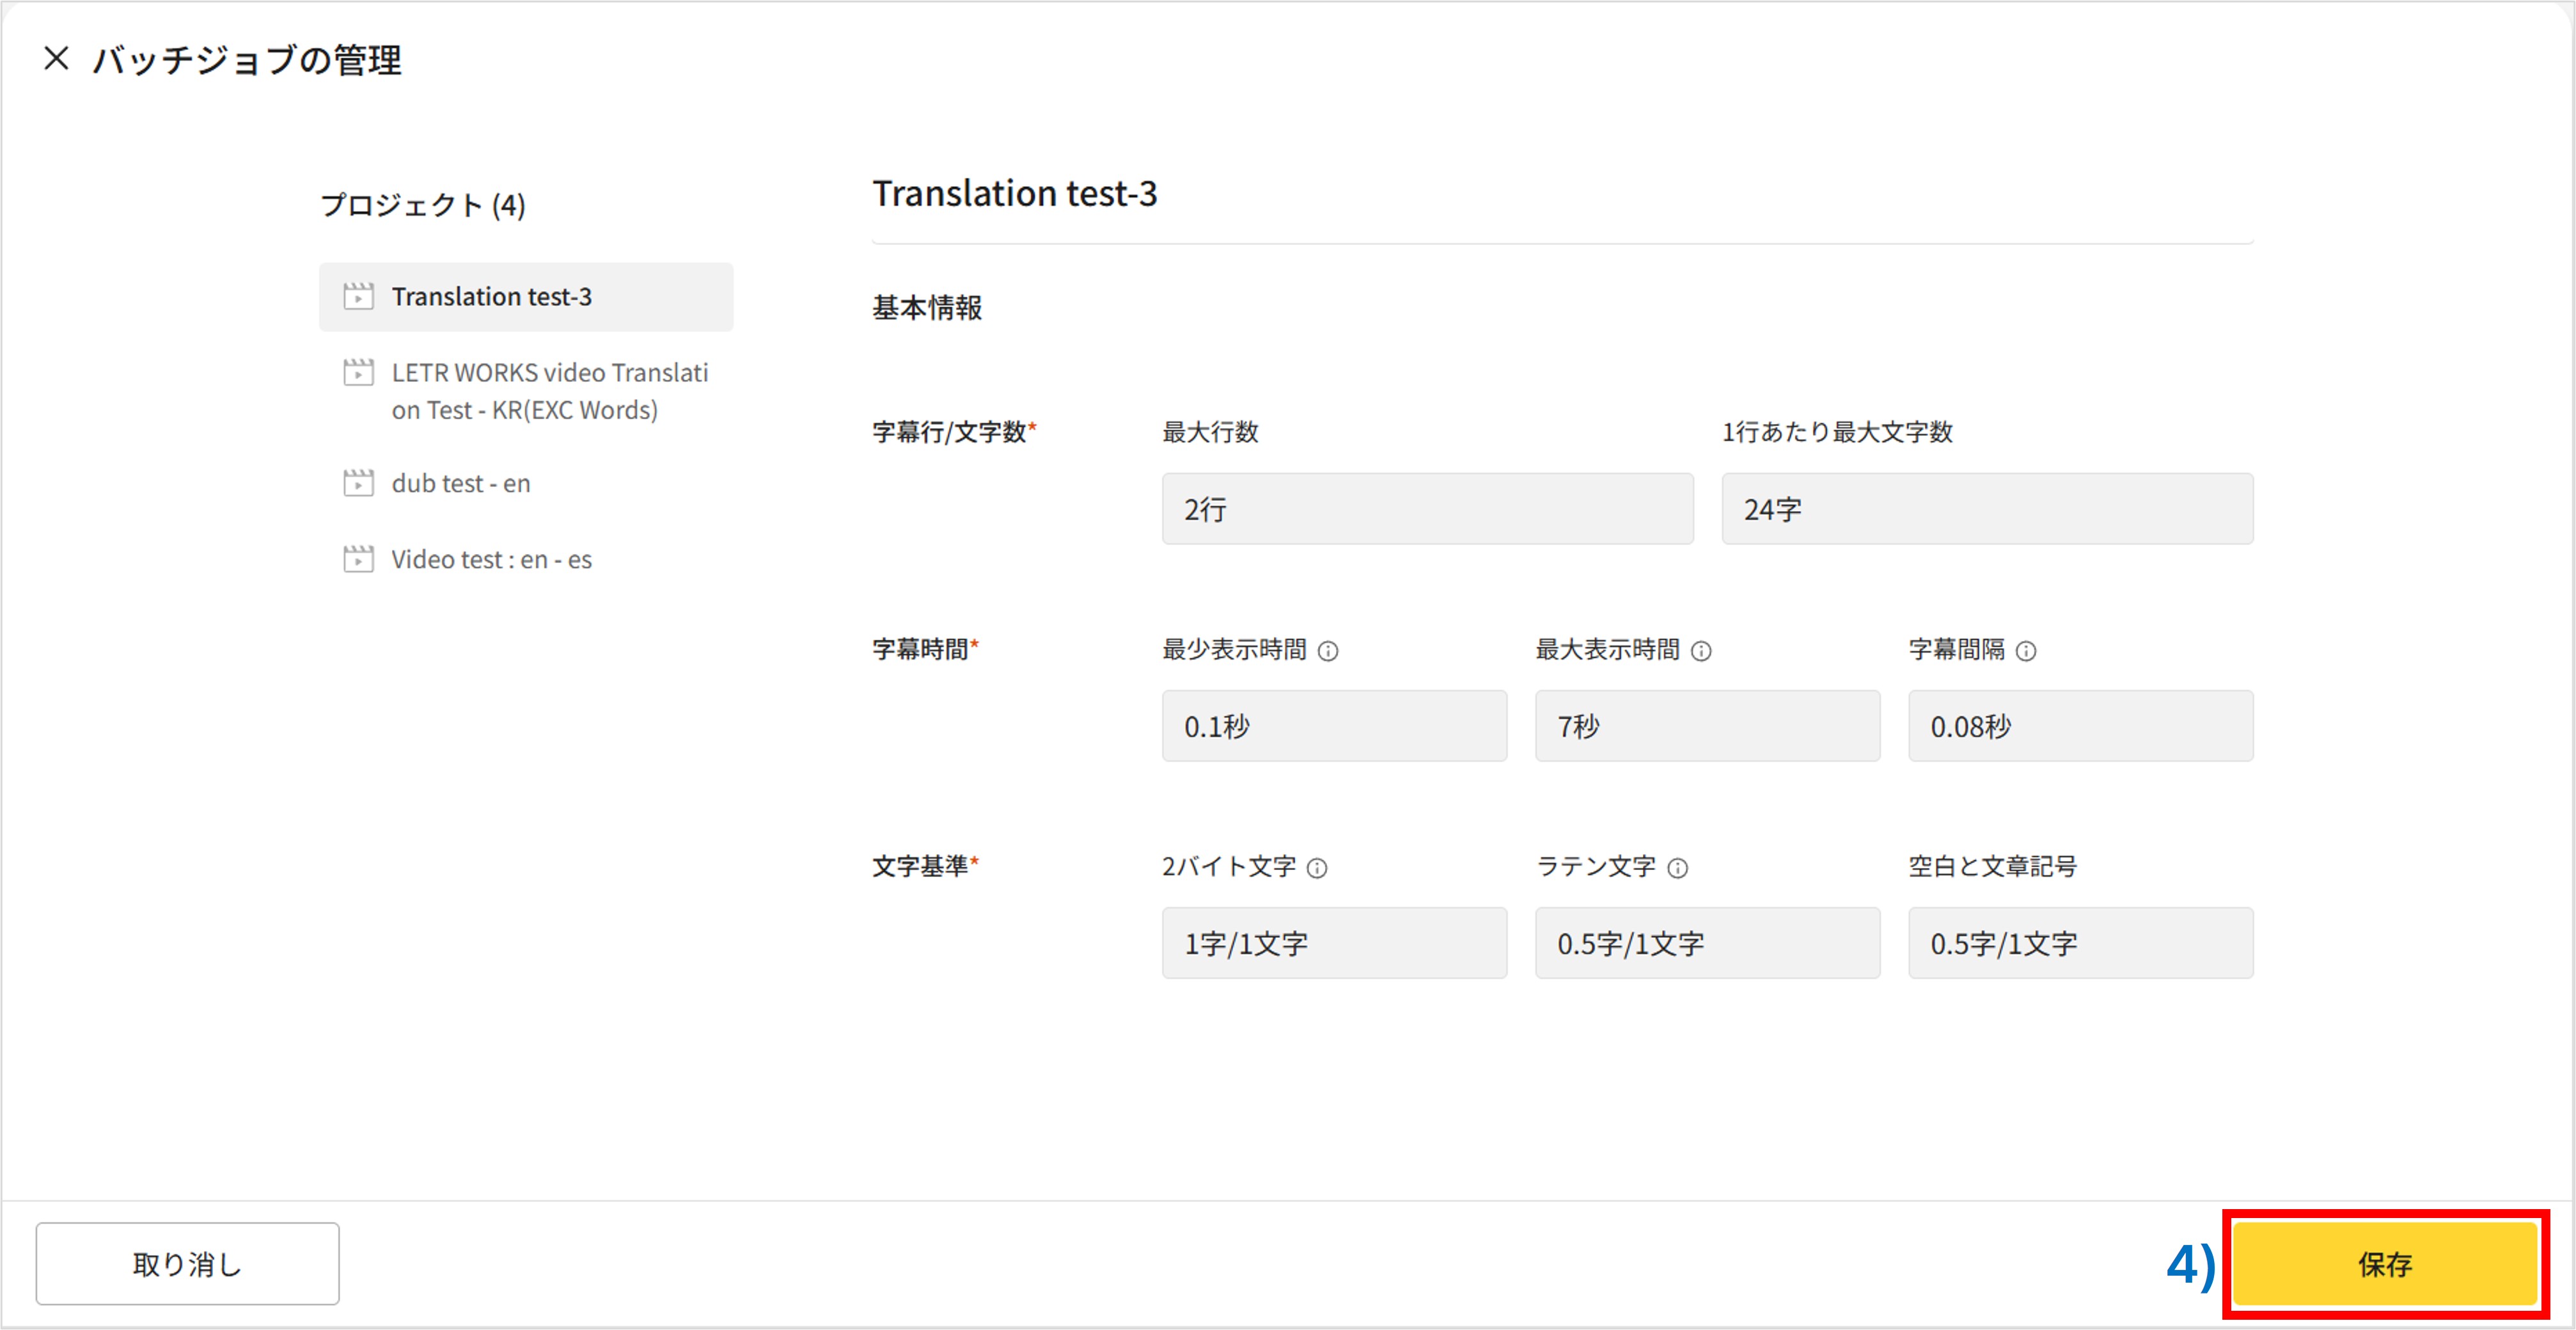Click info icon next to 最大表示時間
2576x1330 pixels.
1701,651
